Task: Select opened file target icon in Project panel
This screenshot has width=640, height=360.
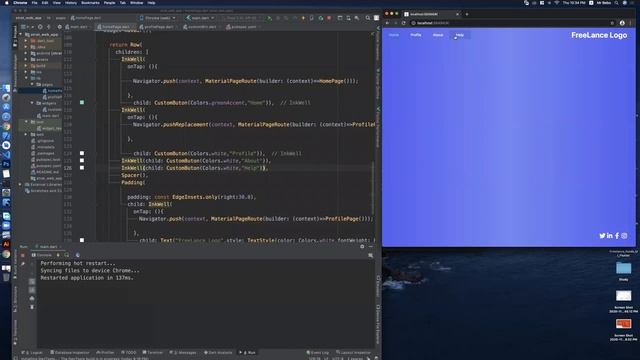Action: (x=40, y=27)
